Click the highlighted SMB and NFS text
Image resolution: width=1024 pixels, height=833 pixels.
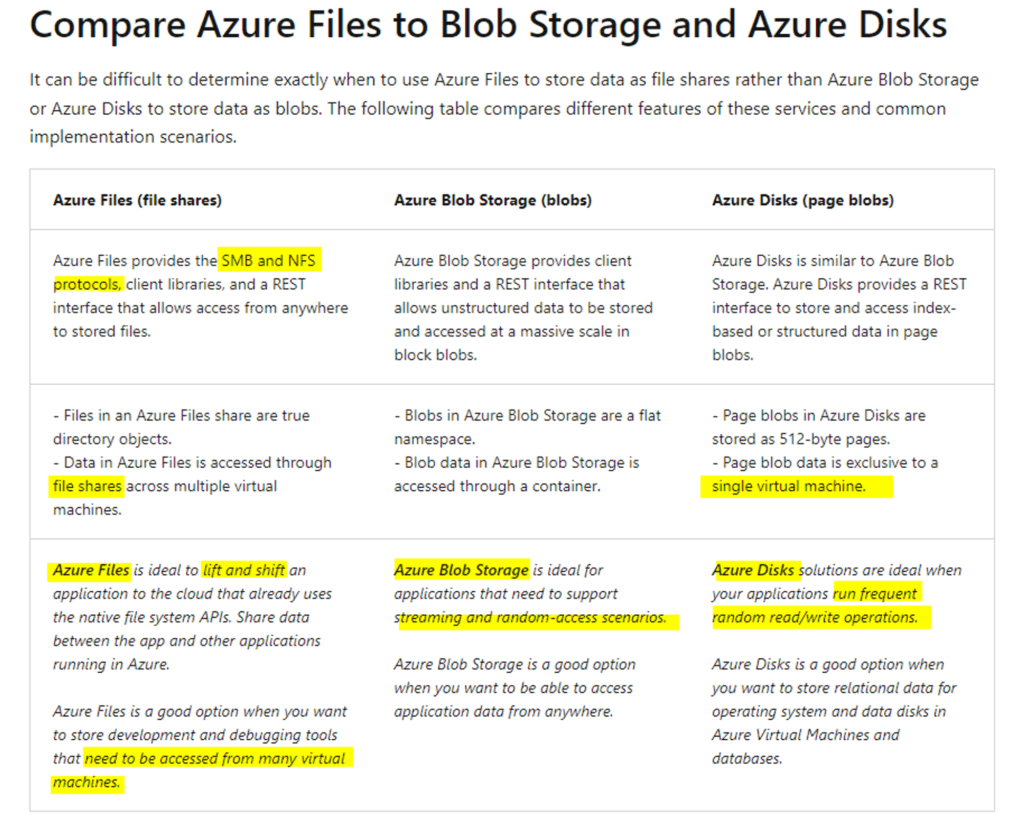point(268,261)
